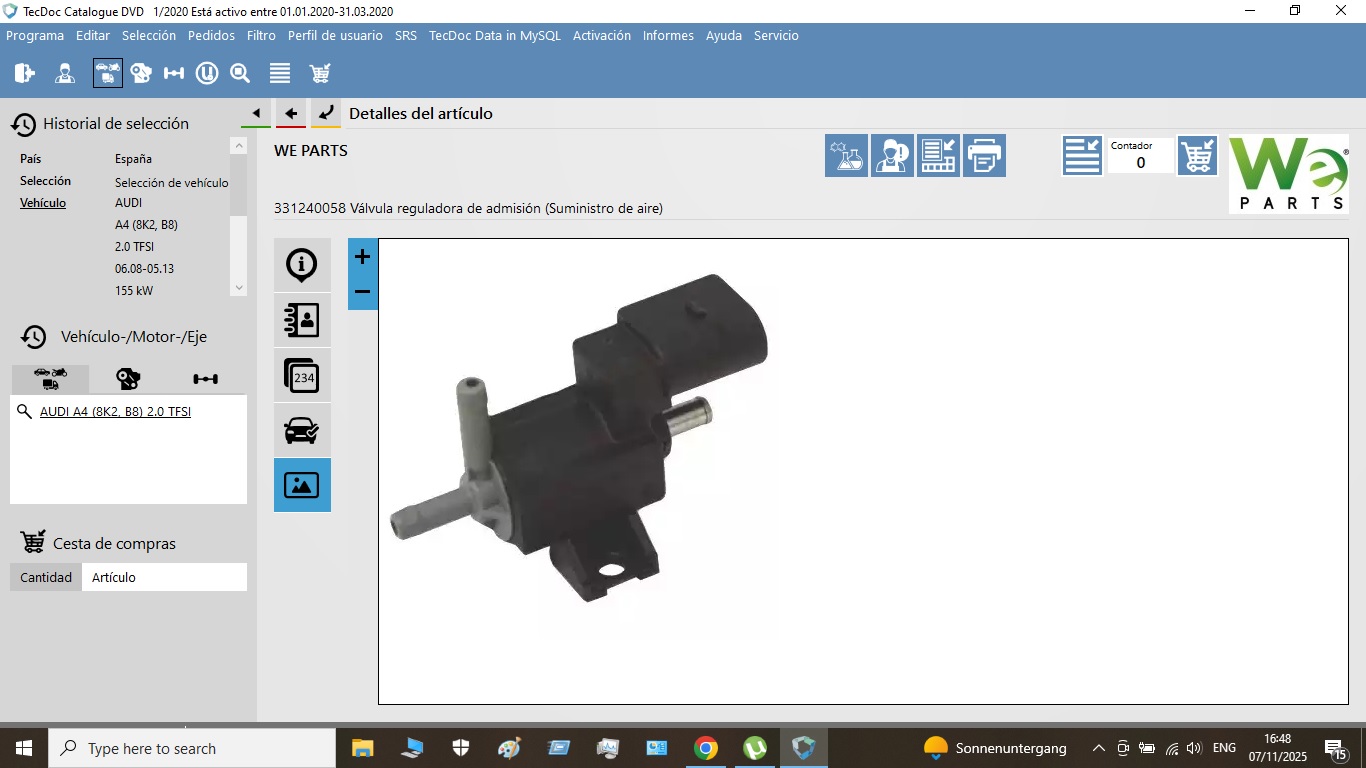The width and height of the screenshot is (1366, 768).
Task: Click the article search magnifier toolbar icon
Action: click(x=240, y=73)
